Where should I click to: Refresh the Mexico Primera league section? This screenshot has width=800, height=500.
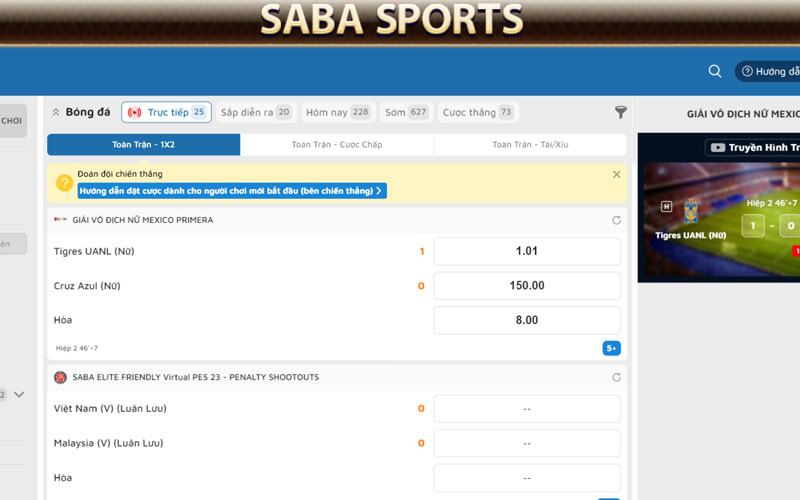point(616,220)
